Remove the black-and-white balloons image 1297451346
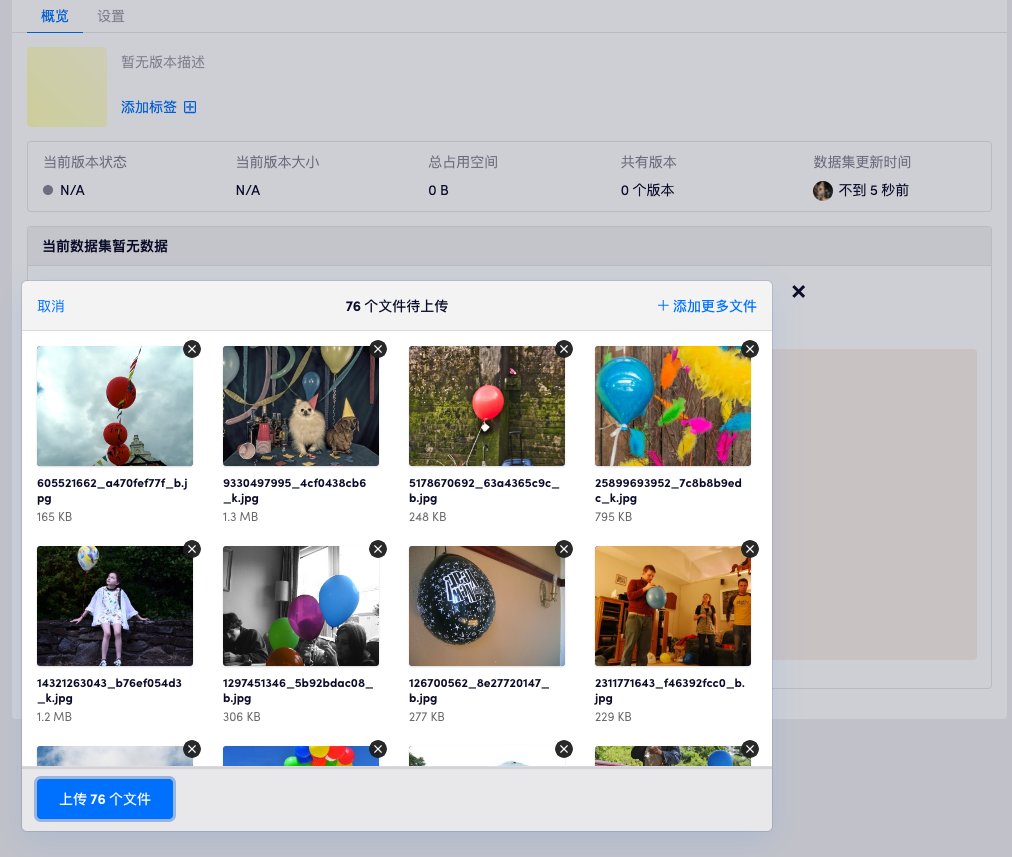The width and height of the screenshot is (1012, 857). pyautogui.click(x=378, y=549)
